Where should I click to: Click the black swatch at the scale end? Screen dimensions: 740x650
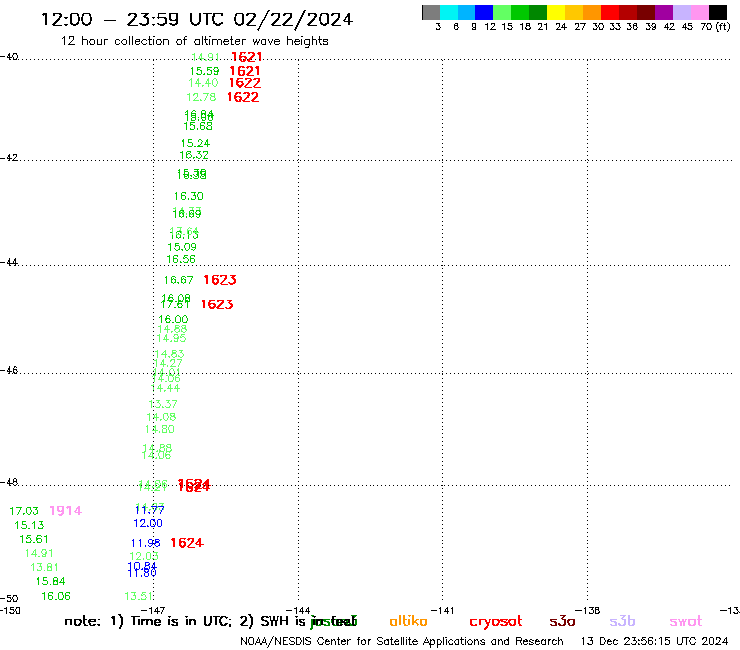point(718,12)
